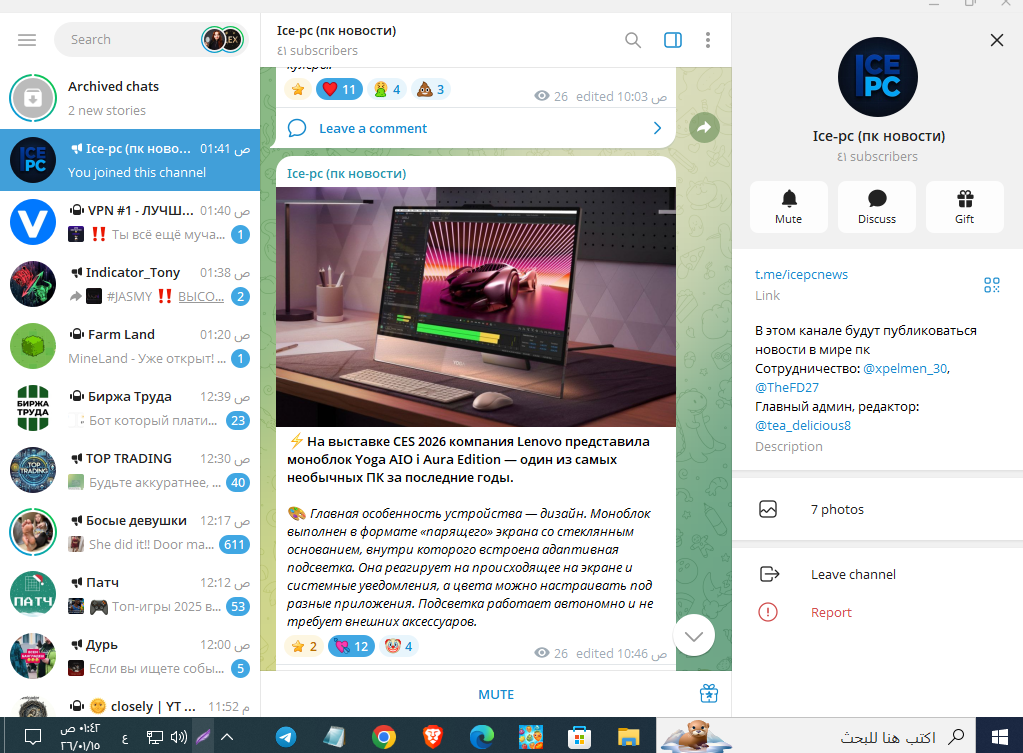Image resolution: width=1023 pixels, height=753 pixels.
Task: Click the Gift button in info panel
Action: click(964, 207)
